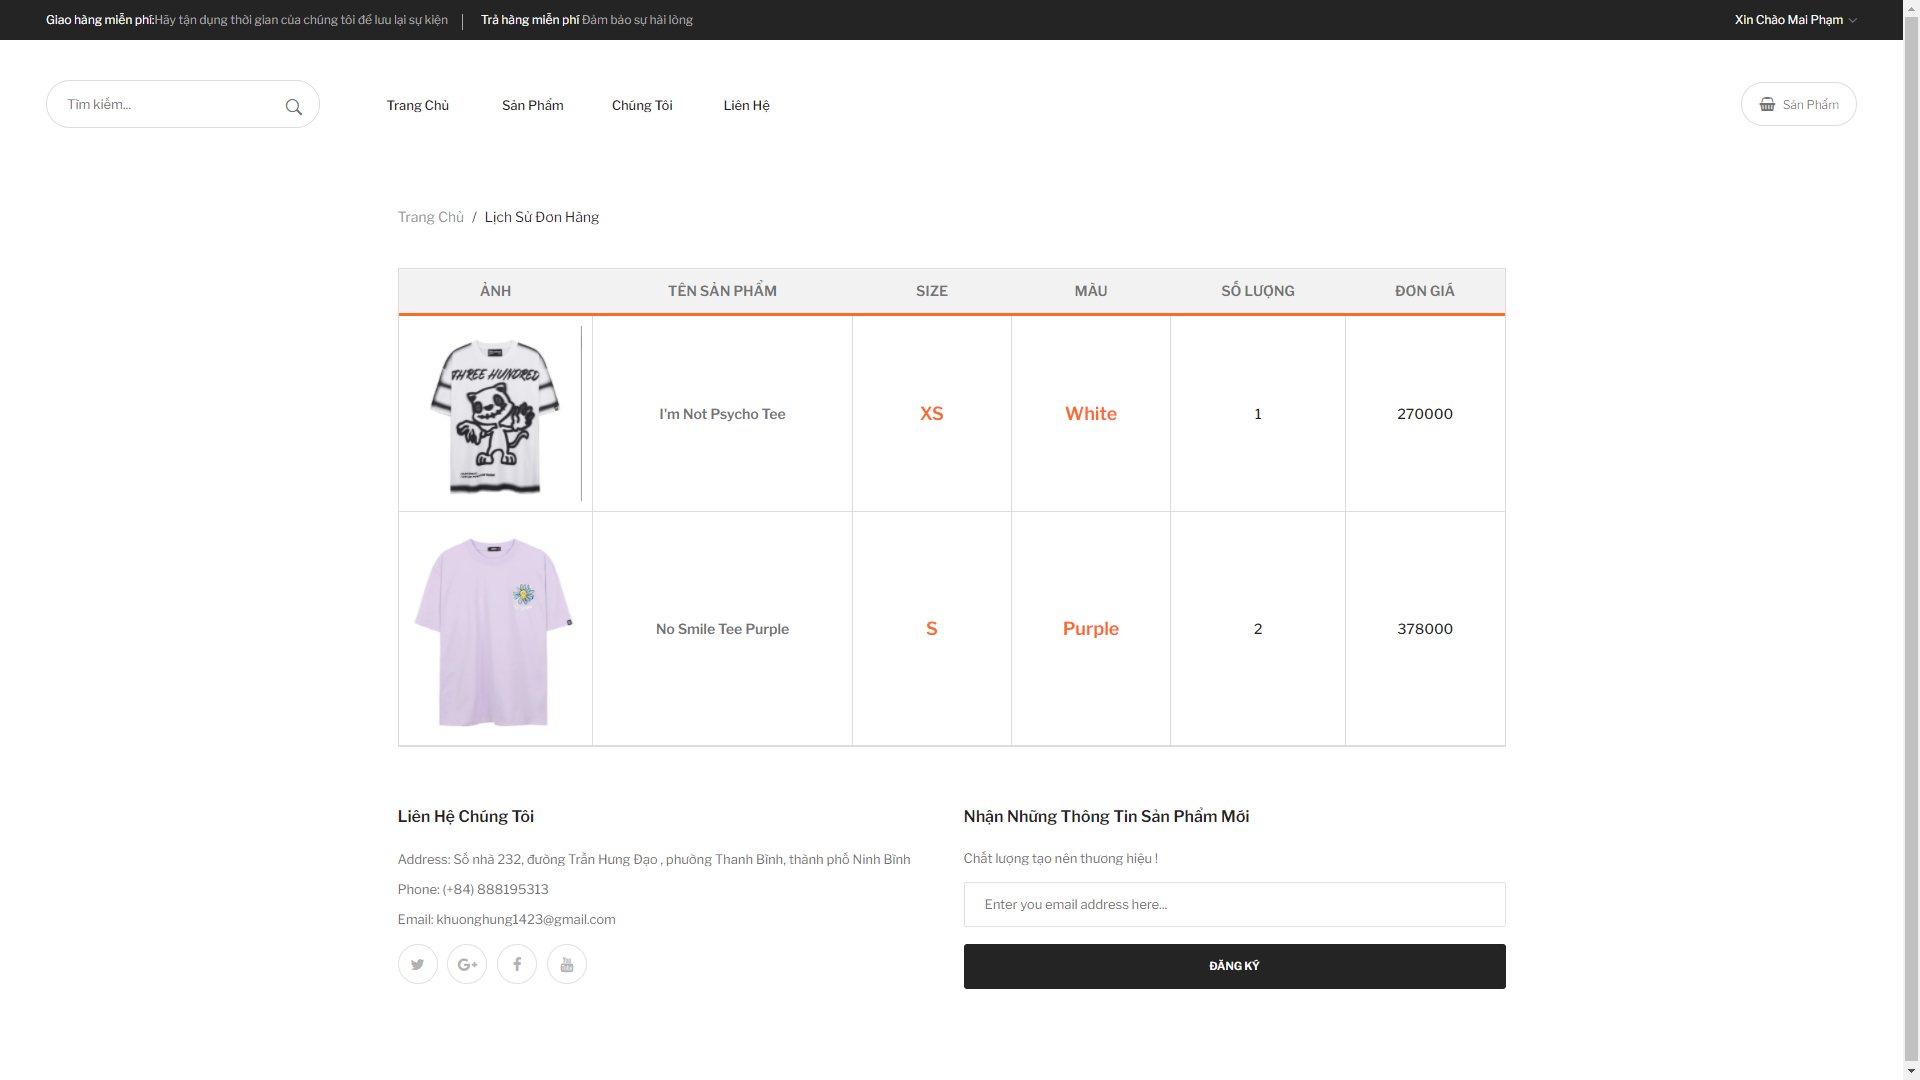Image resolution: width=1920 pixels, height=1080 pixels.
Task: Navigate to Liên Hệ page
Action: coord(746,105)
